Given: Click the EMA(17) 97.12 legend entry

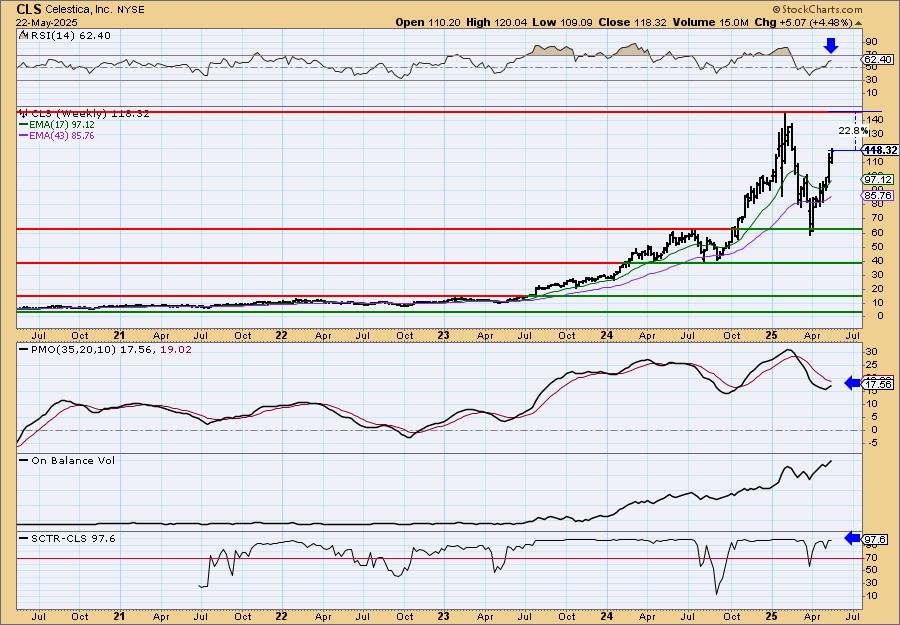Looking at the screenshot, I should coord(57,125).
